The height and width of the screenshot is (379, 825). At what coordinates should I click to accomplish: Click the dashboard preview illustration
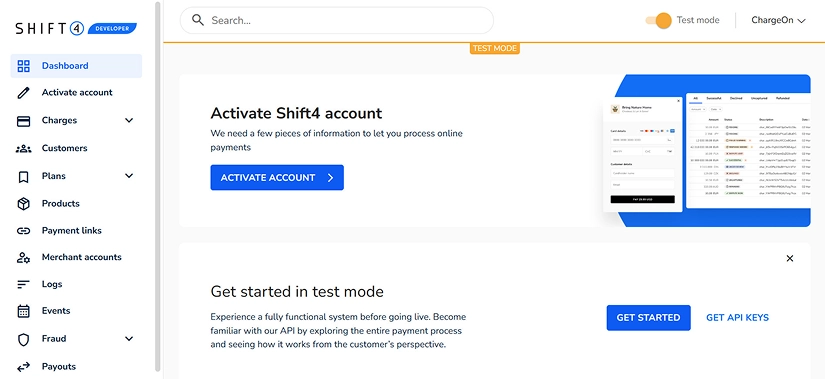click(706, 151)
